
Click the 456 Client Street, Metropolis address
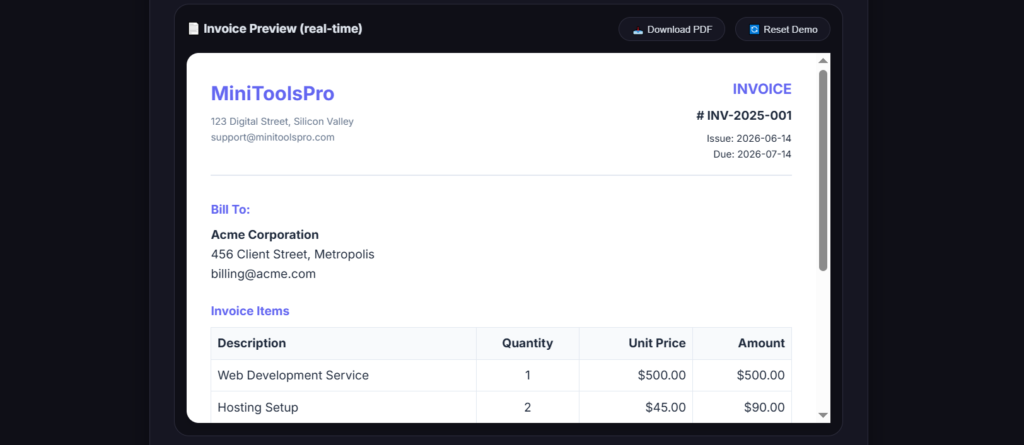point(293,254)
